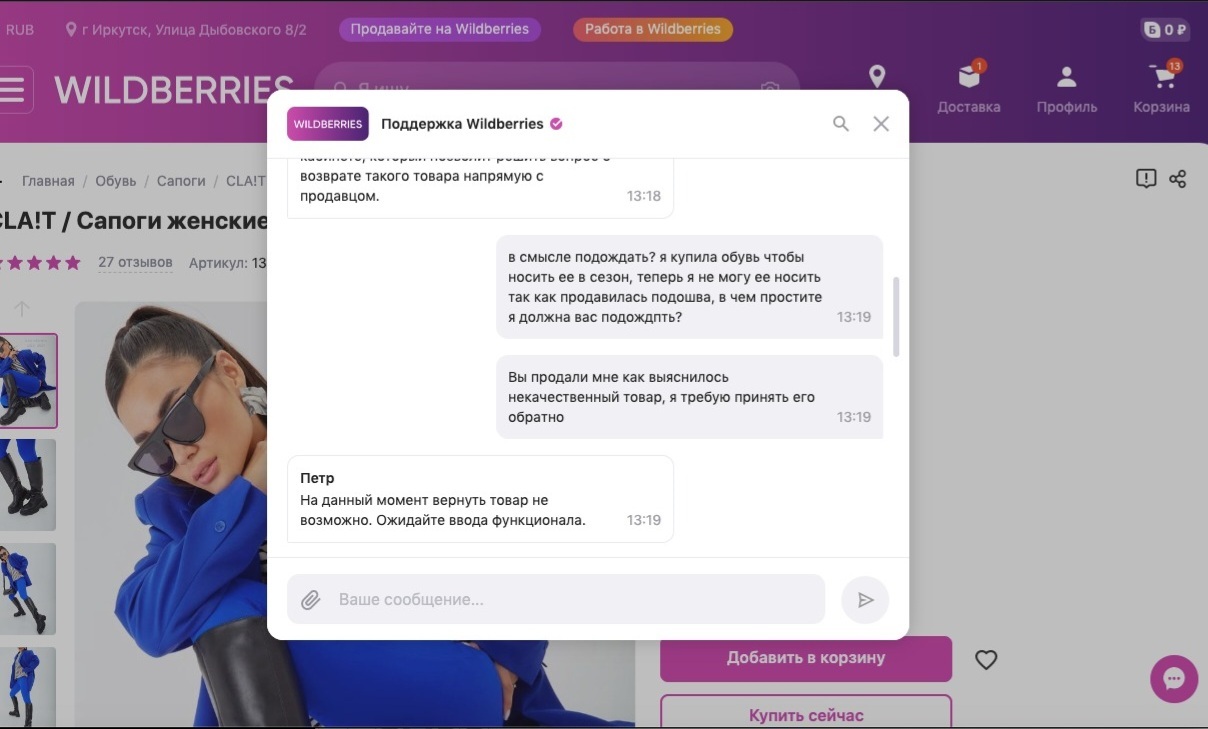
Task: Close the Поддержка Wildberries chat window
Action: pos(881,124)
